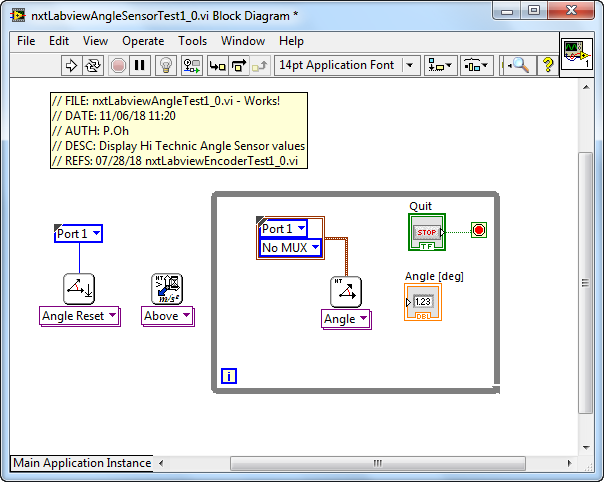Image resolution: width=604 pixels, height=482 pixels.
Task: Click the Step Over button
Action: (239, 65)
